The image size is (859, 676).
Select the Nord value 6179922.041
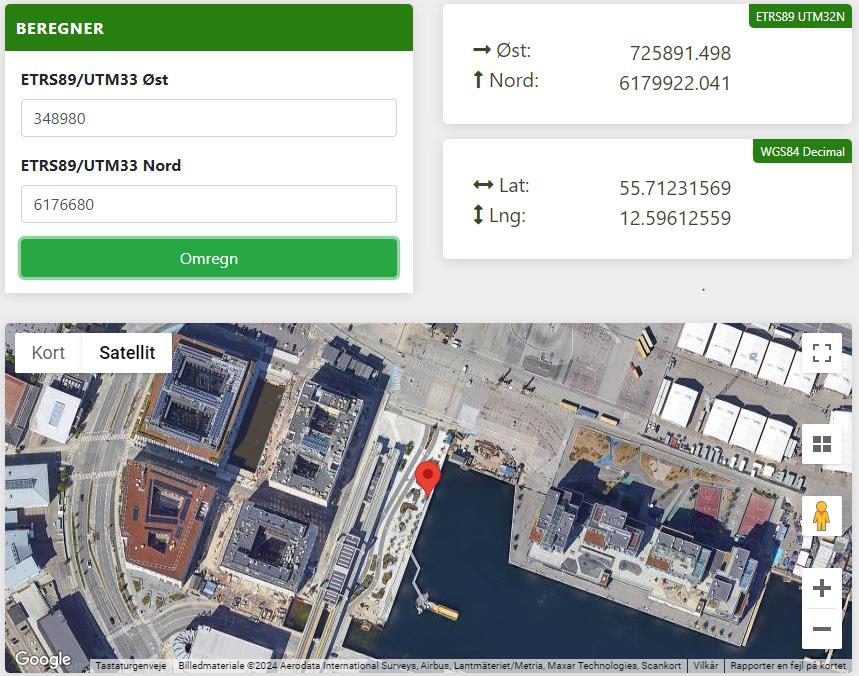coord(675,83)
